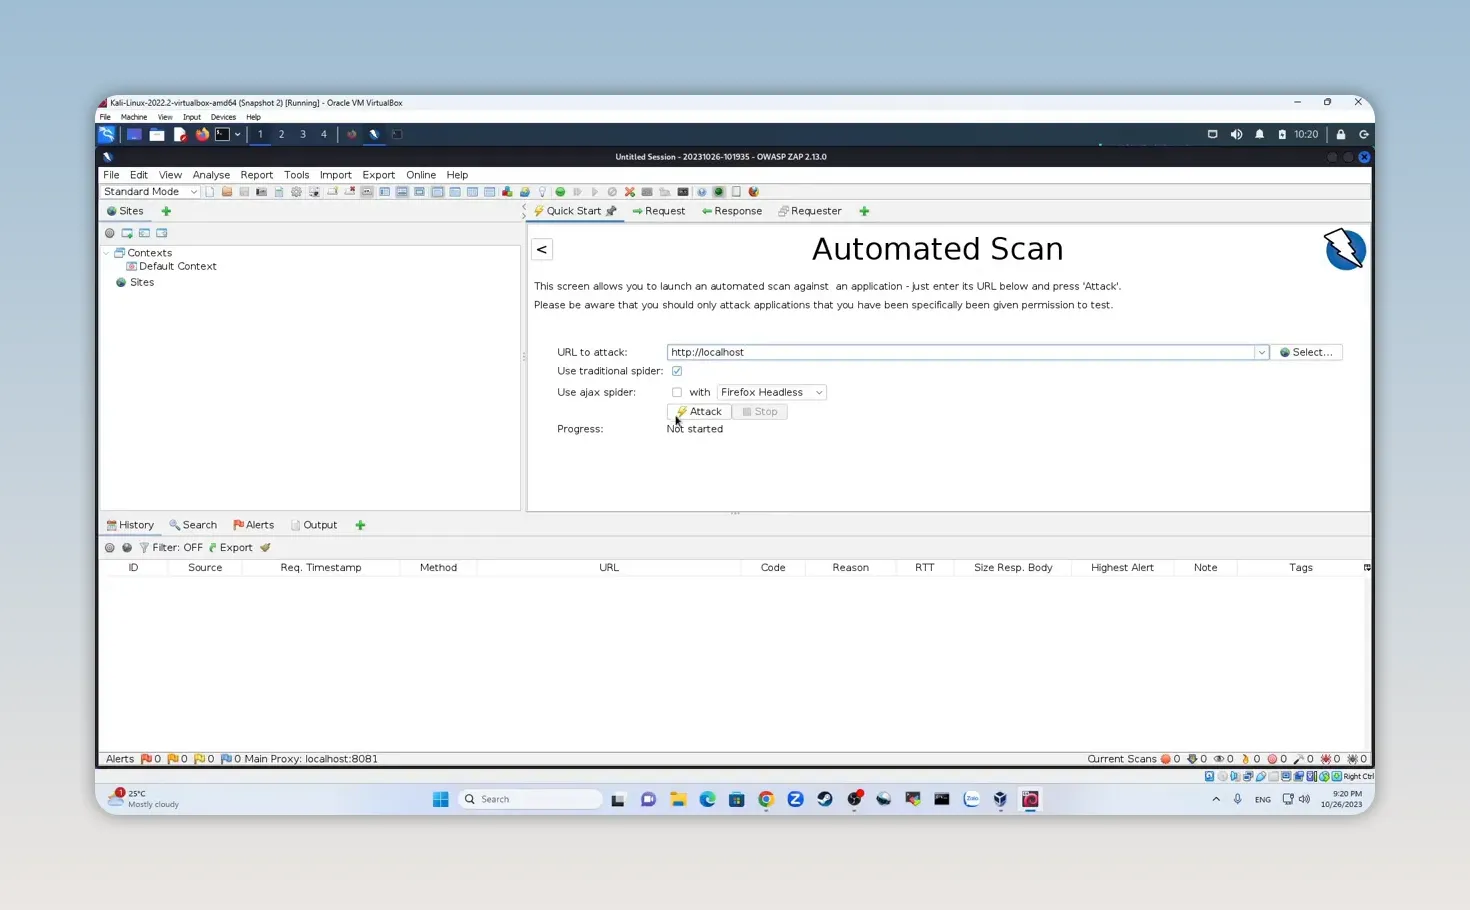This screenshot has height=910, width=1470.
Task: Click the Stop button
Action: click(x=760, y=412)
